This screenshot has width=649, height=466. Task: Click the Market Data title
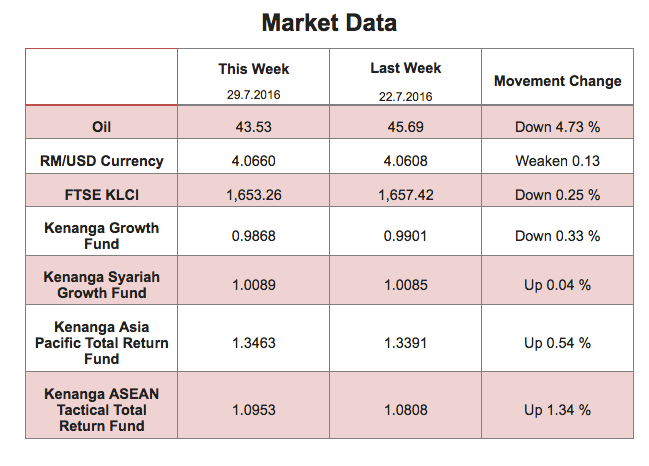pyautogui.click(x=329, y=23)
